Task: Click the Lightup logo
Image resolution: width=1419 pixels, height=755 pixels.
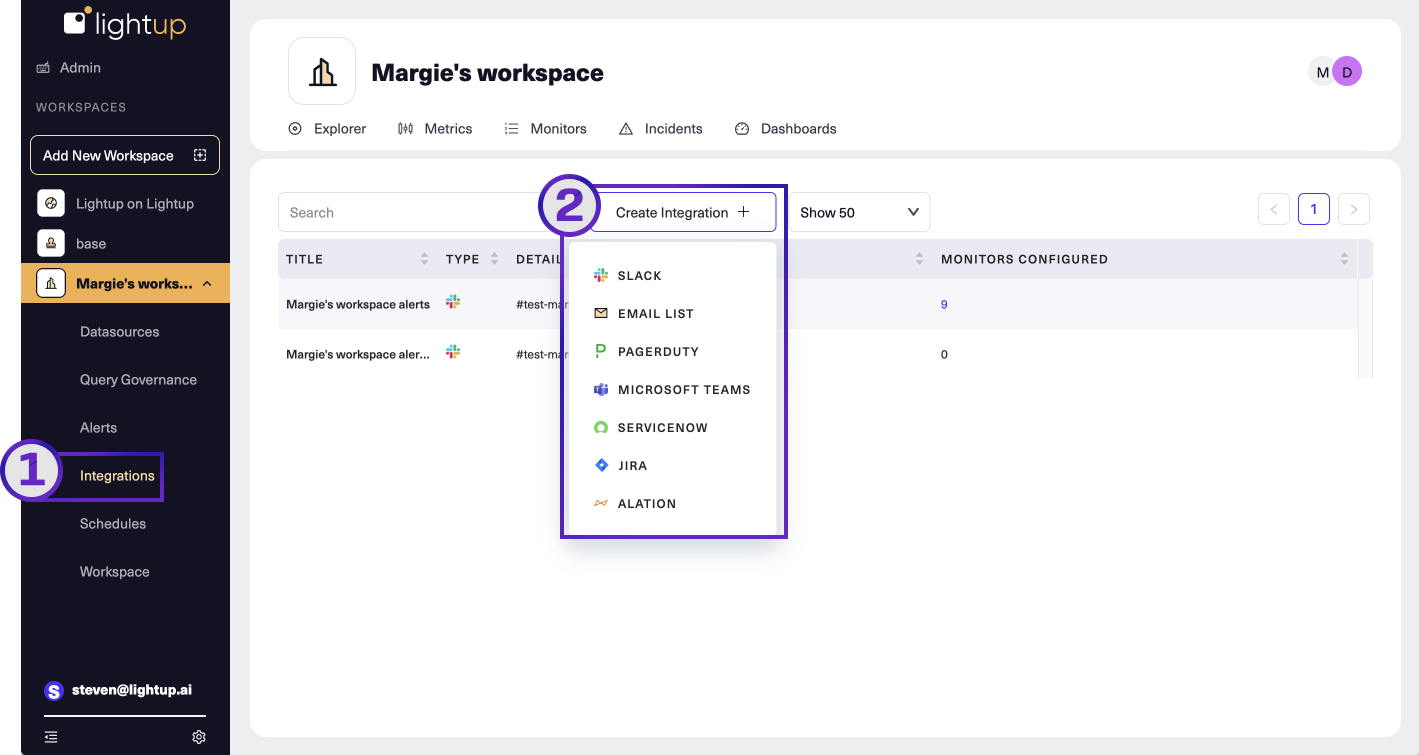Action: point(125,22)
